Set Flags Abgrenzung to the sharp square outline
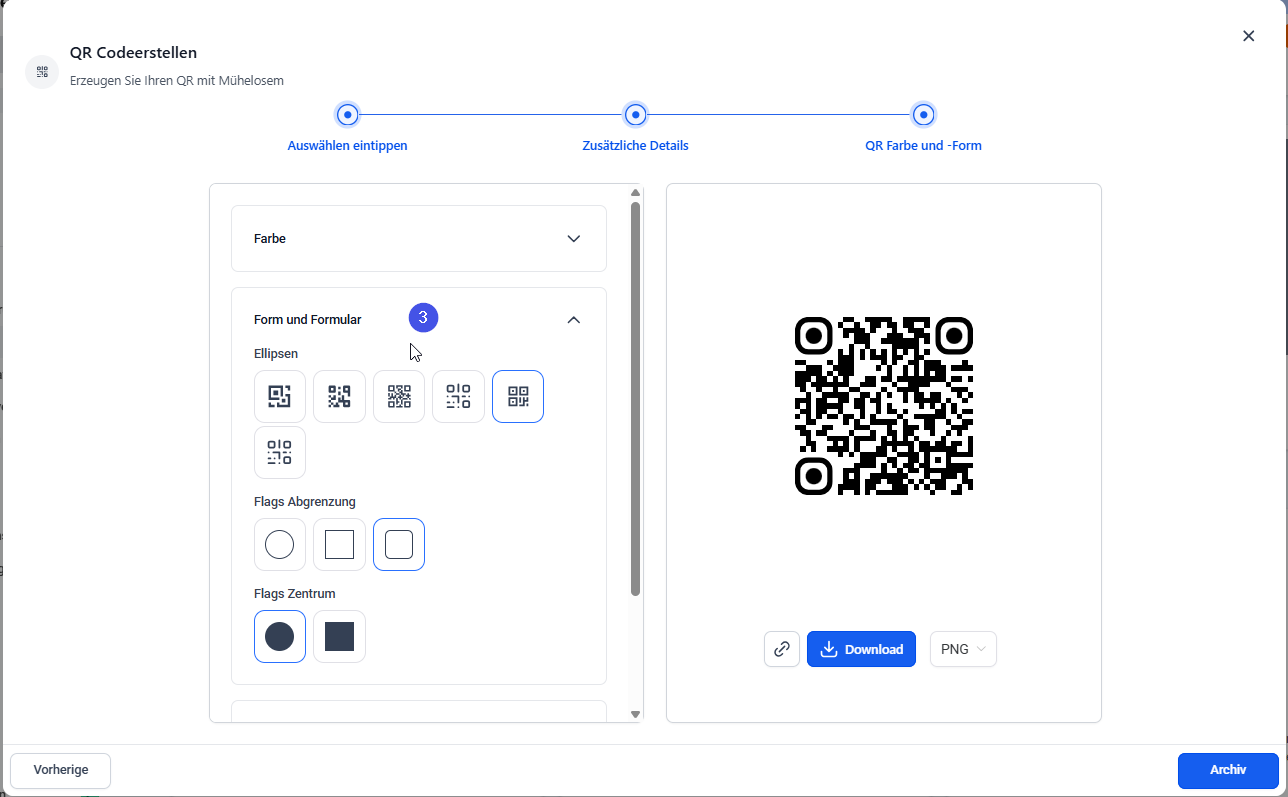This screenshot has height=797, width=1288. (x=339, y=545)
